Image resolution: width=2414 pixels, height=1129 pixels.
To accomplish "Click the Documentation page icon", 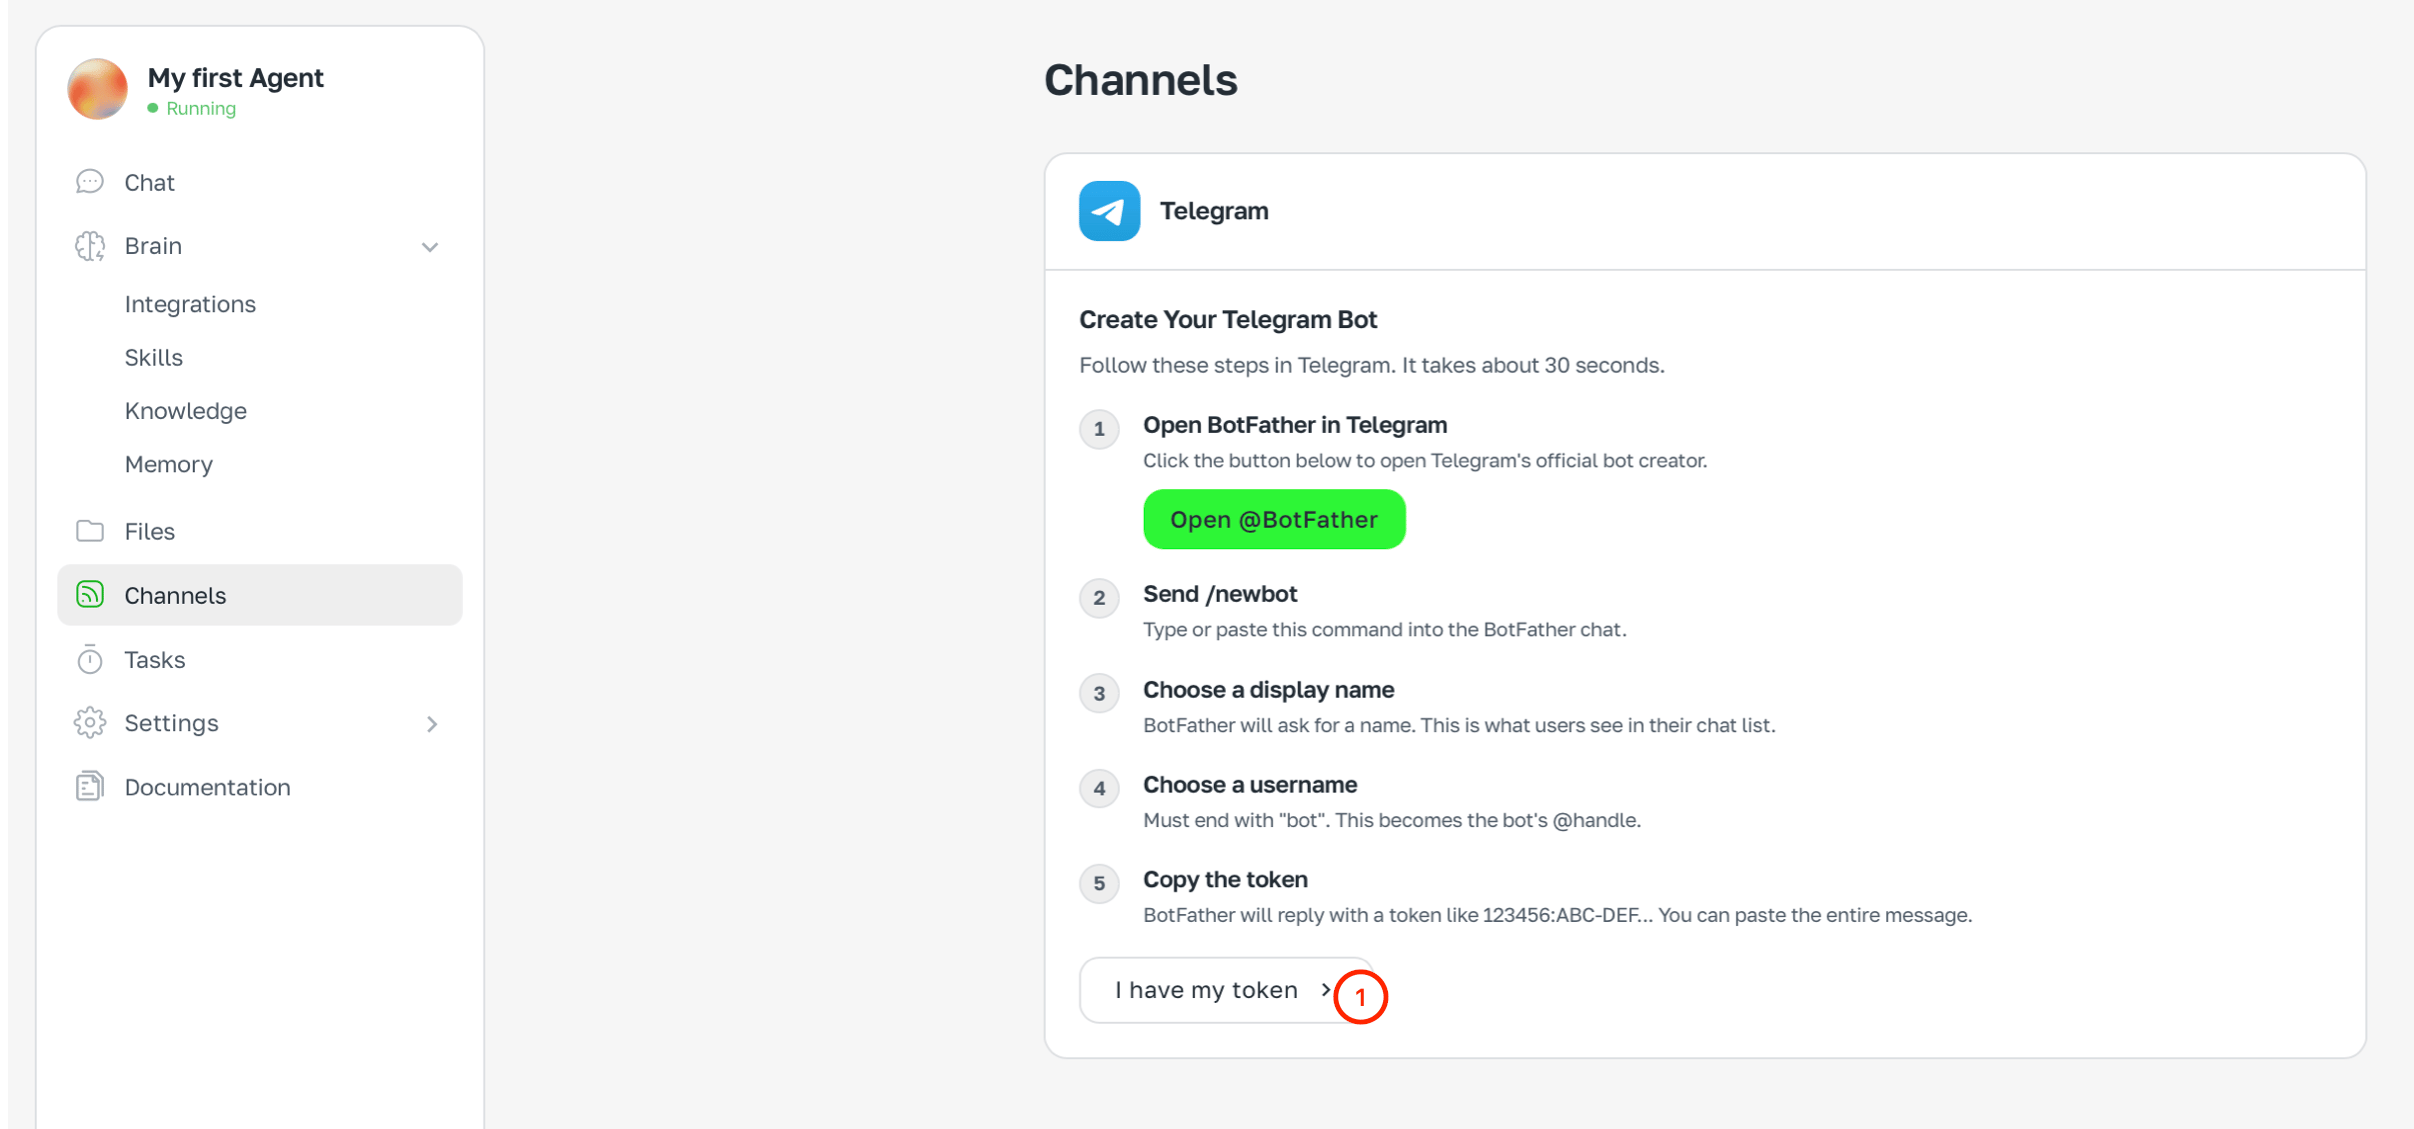I will click(90, 787).
